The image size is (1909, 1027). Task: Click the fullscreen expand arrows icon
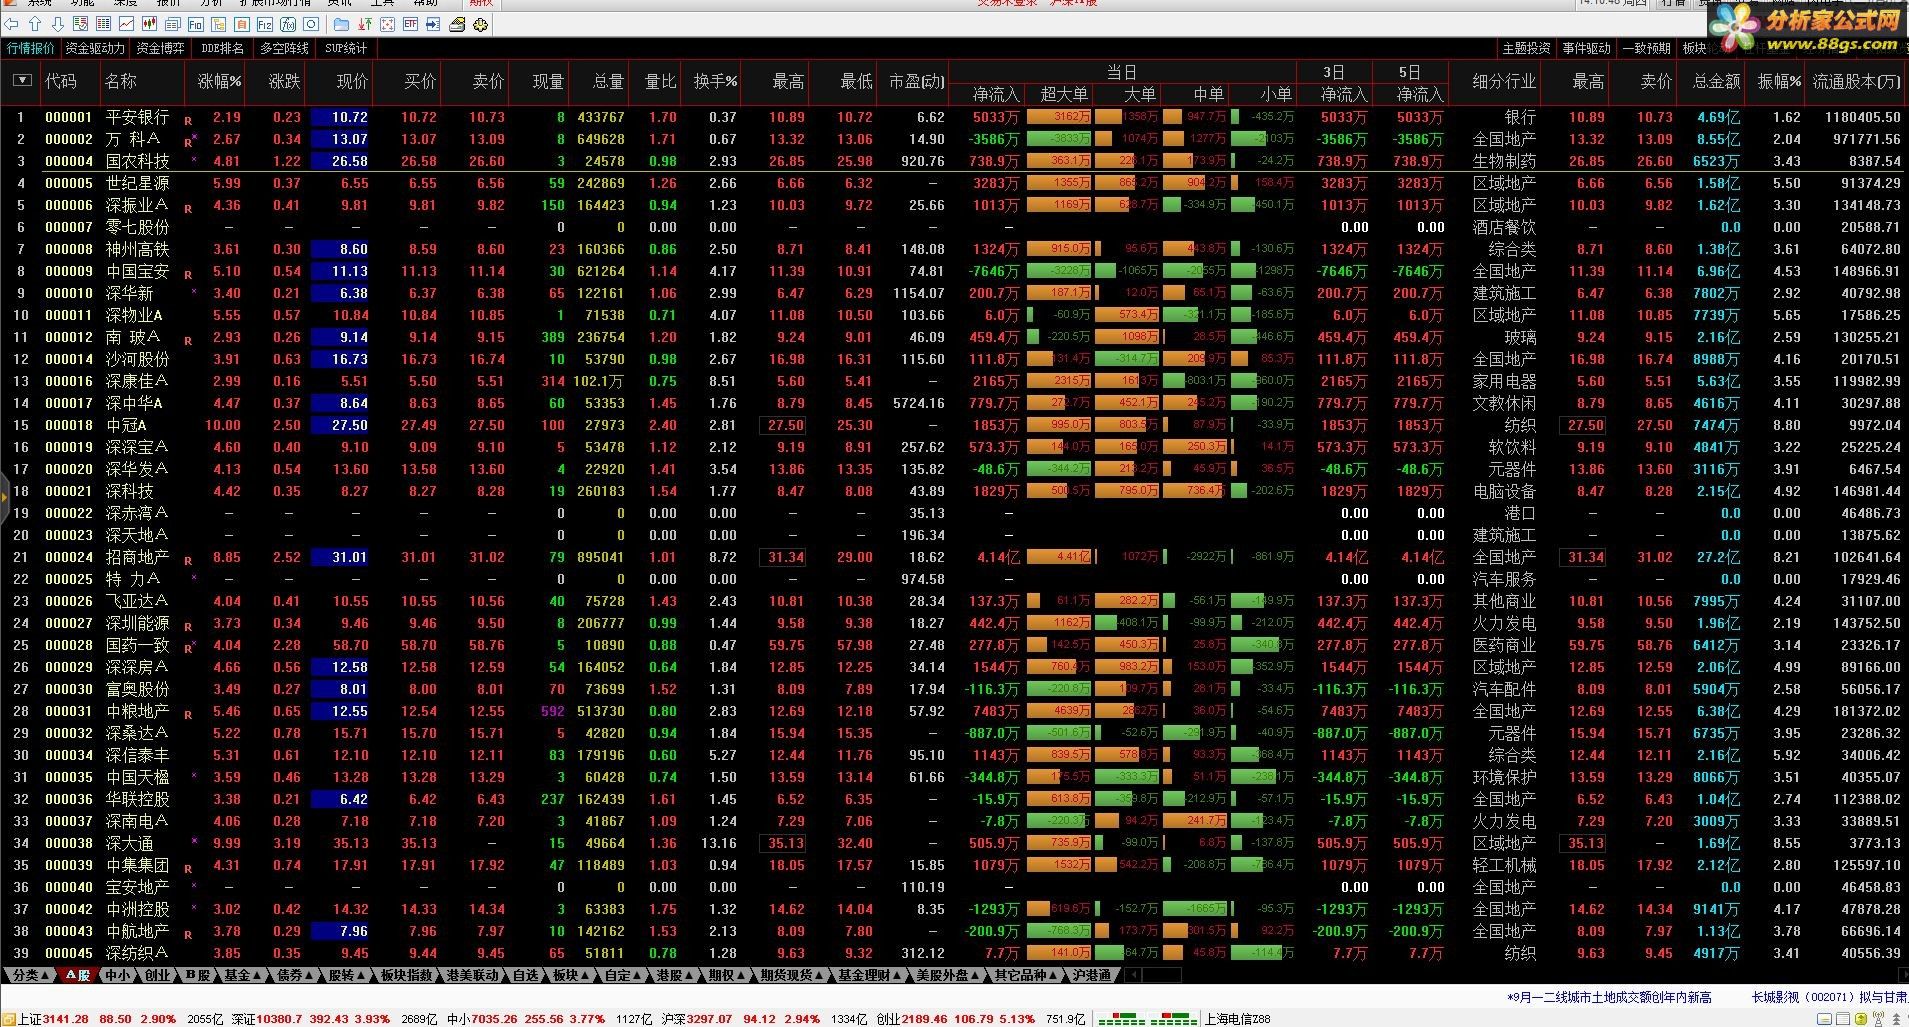tap(387, 24)
